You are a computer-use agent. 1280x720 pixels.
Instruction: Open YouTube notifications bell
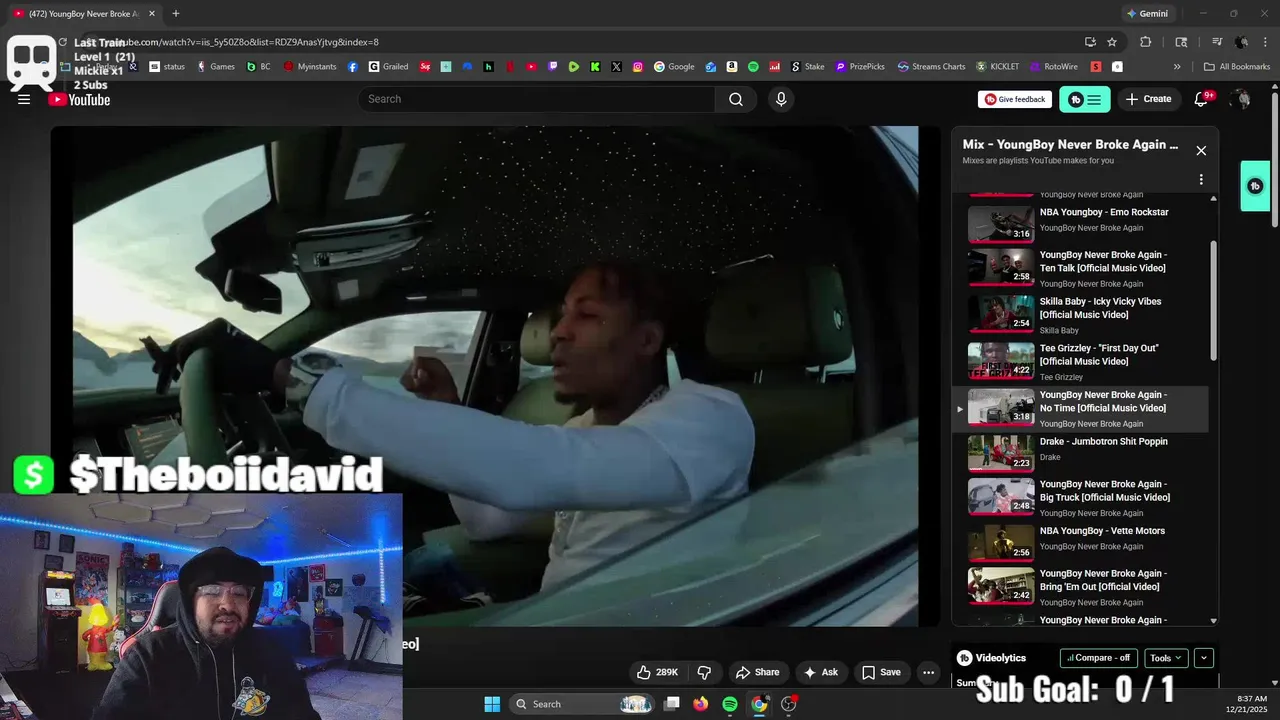1202,99
